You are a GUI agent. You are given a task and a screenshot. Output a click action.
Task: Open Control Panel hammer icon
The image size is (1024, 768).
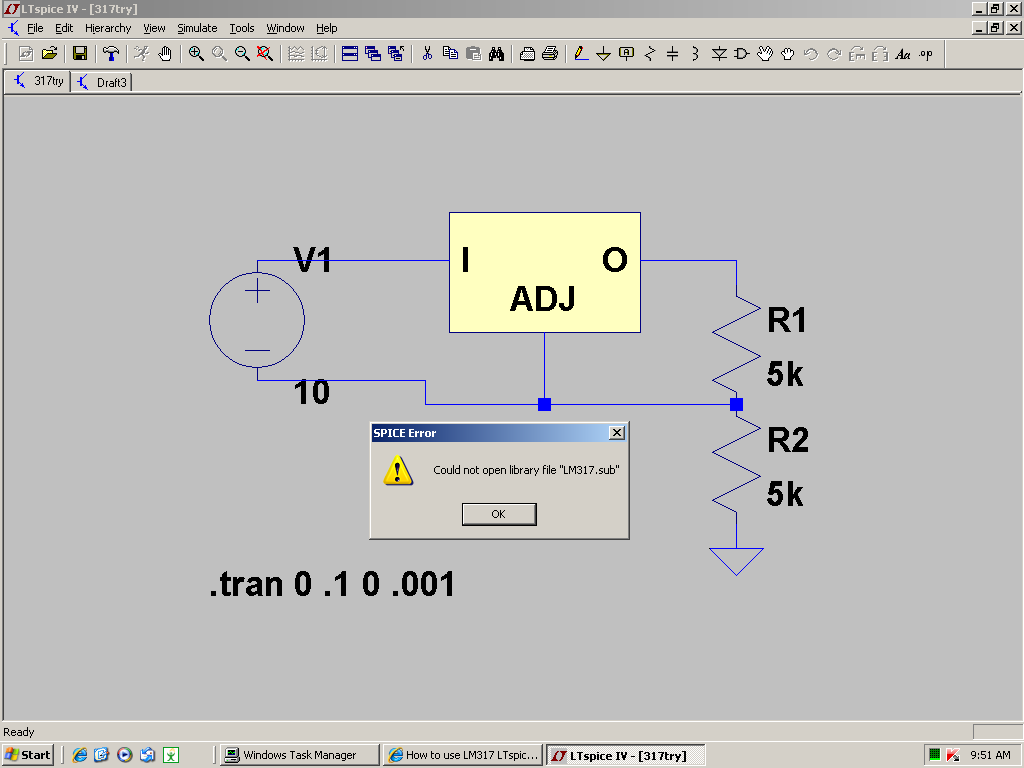[111, 54]
